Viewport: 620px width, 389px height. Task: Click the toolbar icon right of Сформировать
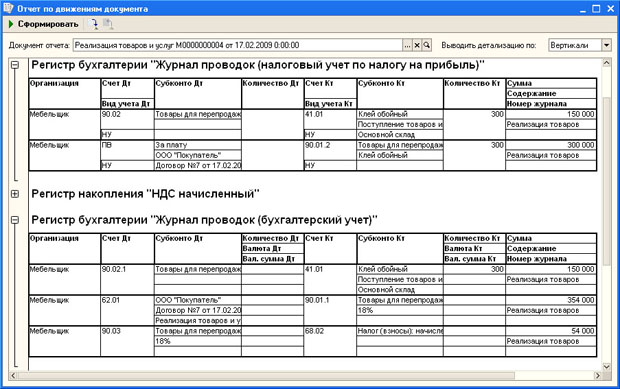click(x=94, y=25)
